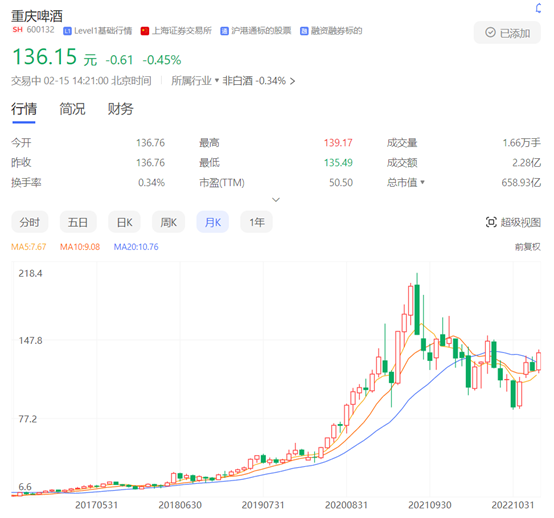The height and width of the screenshot is (518, 554).
Task: Switch to the 简况 tab
Action: (72, 109)
